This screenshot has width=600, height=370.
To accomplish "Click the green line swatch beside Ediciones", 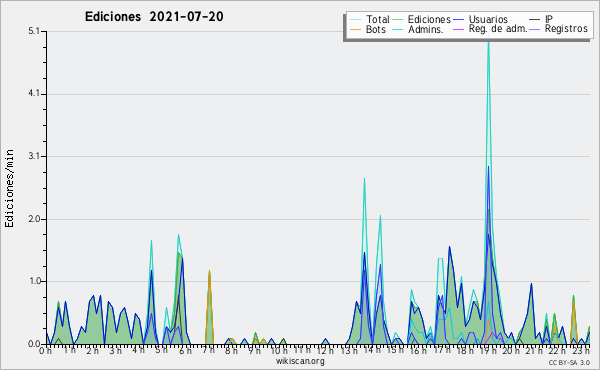I will [x=398, y=19].
